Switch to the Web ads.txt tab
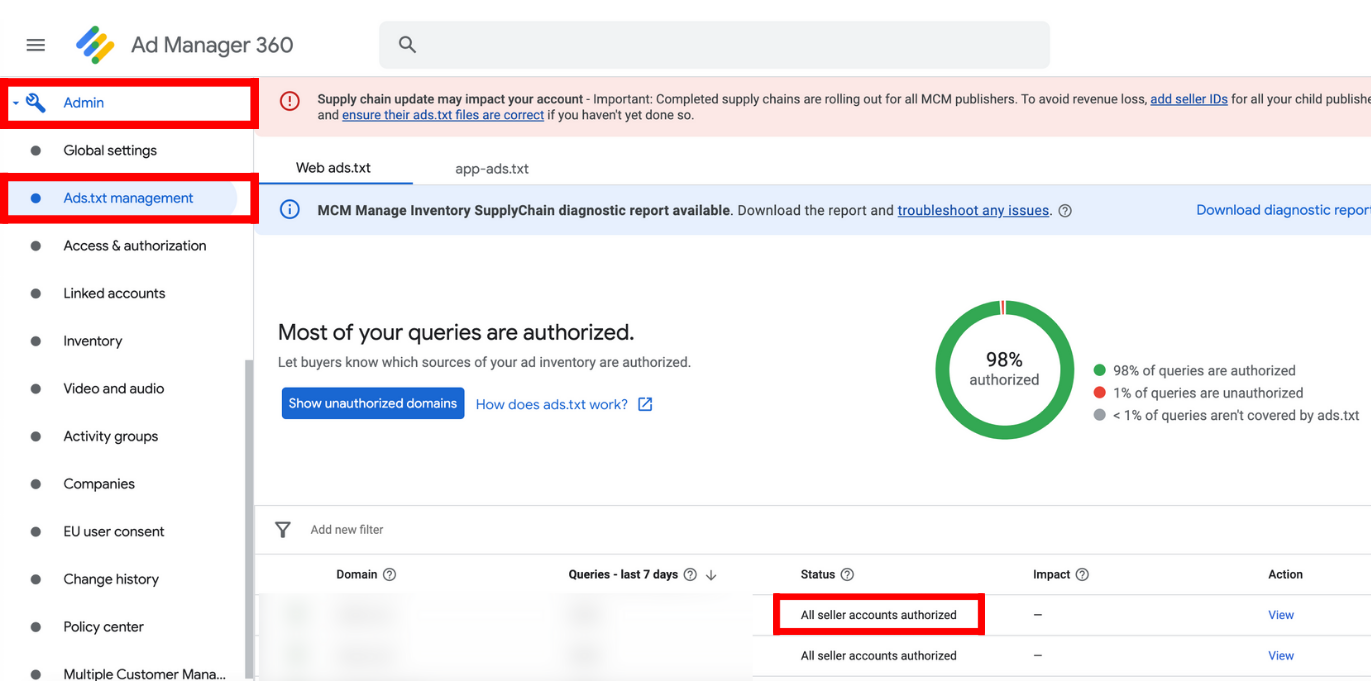The width and height of the screenshot is (1371, 700). pos(333,168)
